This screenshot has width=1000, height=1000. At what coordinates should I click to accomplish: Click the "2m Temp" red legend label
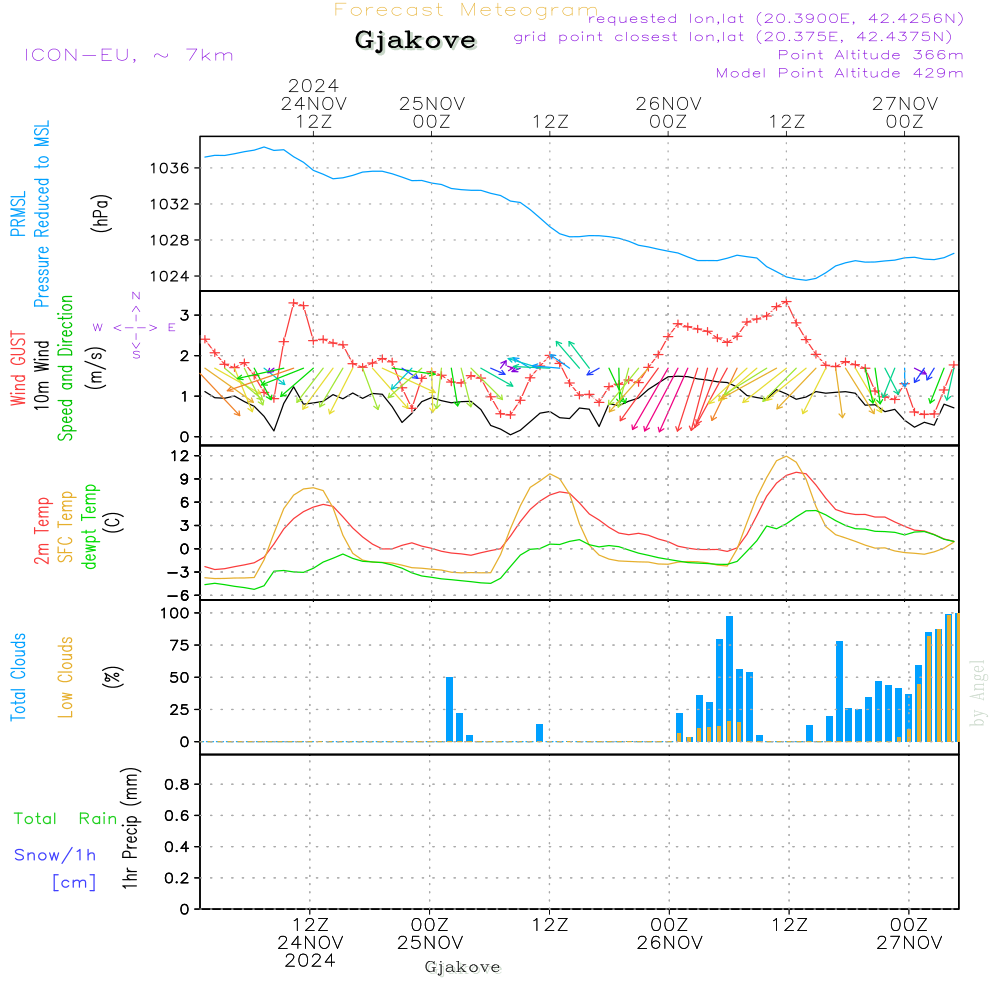pyautogui.click(x=41, y=531)
